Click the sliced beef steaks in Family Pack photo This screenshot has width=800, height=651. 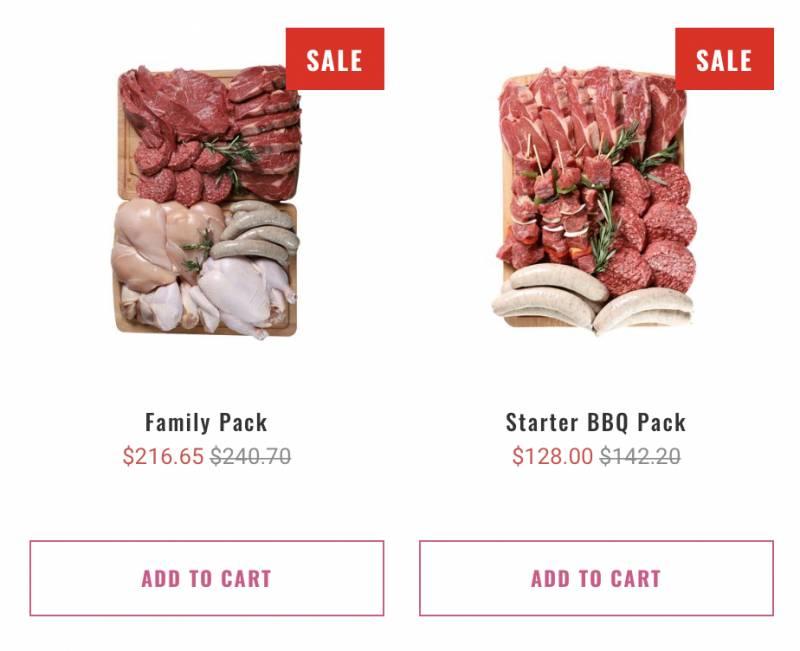266,132
